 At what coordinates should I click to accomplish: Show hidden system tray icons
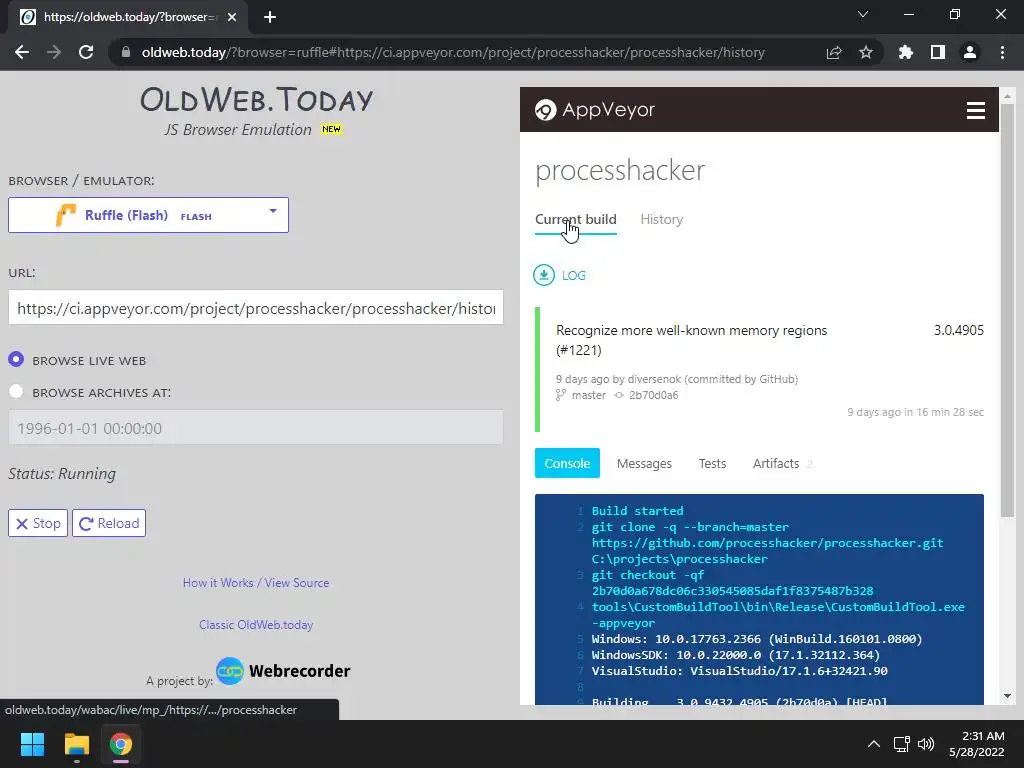(x=873, y=744)
